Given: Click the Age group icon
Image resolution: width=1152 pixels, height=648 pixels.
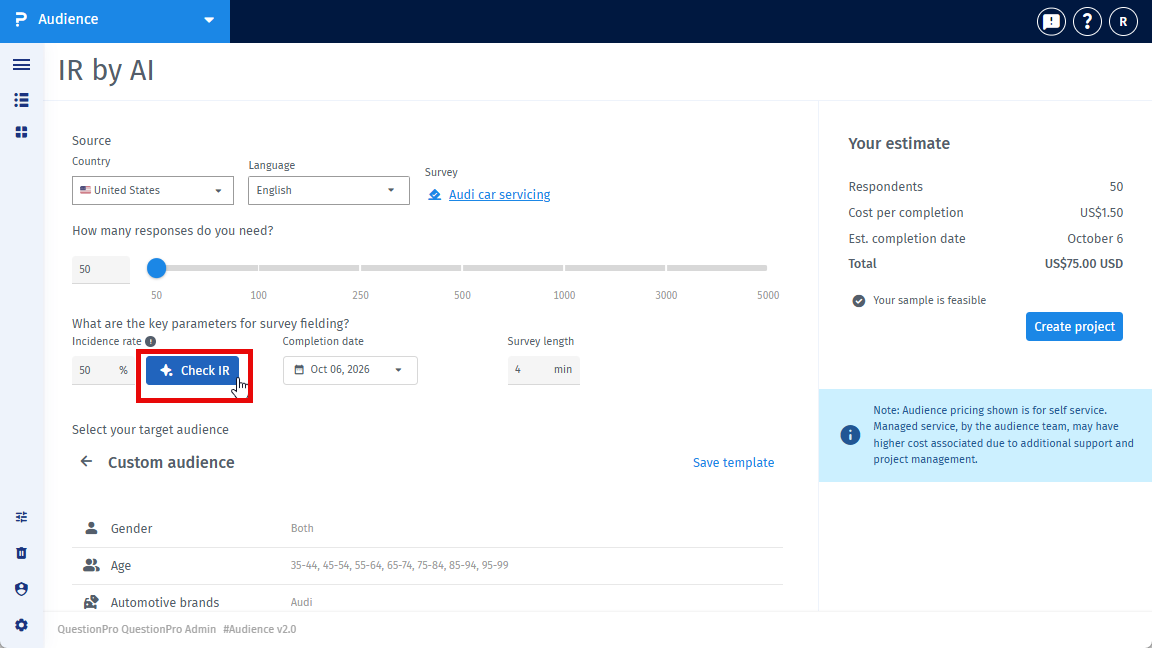Looking at the screenshot, I should point(91,565).
